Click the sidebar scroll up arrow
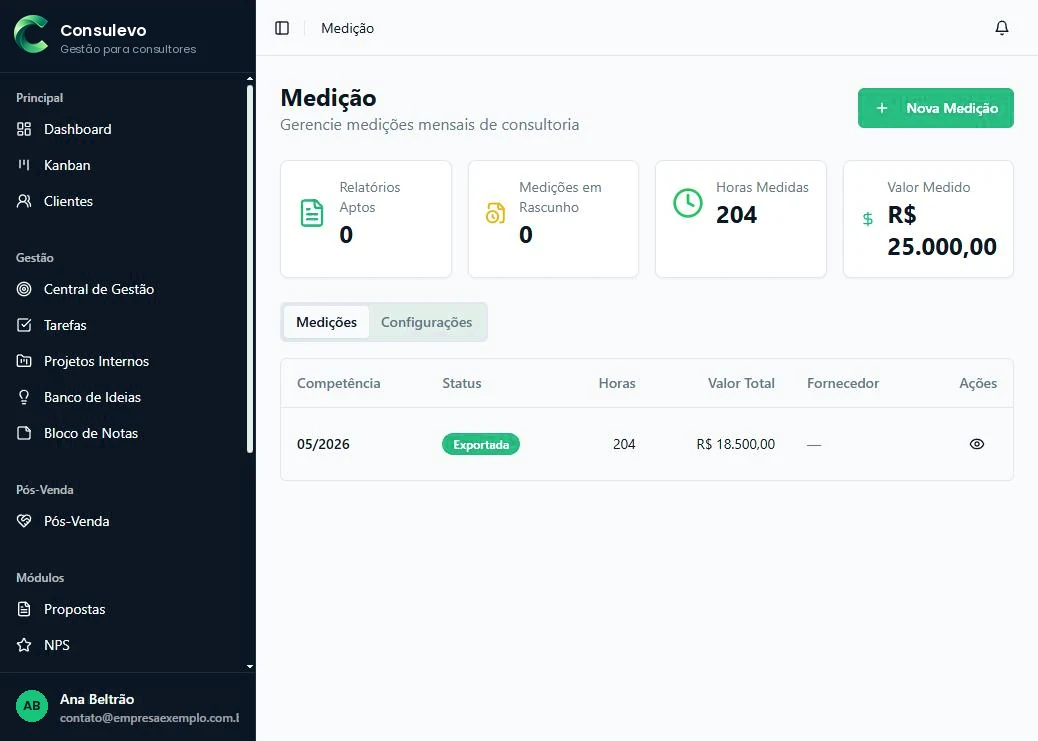Viewport: 1038px width, 741px height. click(x=250, y=79)
